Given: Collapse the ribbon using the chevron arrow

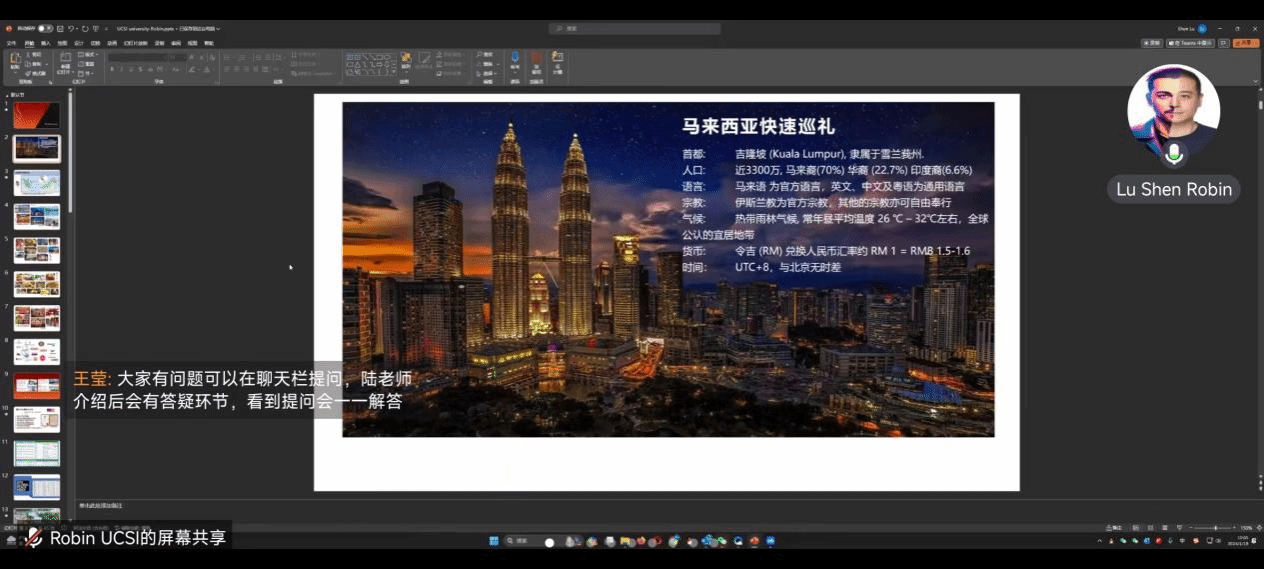Looking at the screenshot, I should point(1256,82).
